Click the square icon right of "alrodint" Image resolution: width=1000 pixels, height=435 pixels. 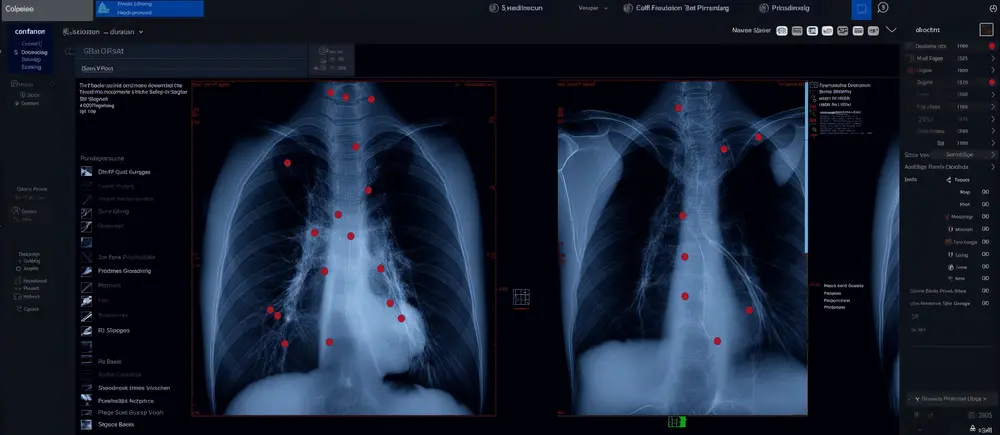[x=986, y=29]
